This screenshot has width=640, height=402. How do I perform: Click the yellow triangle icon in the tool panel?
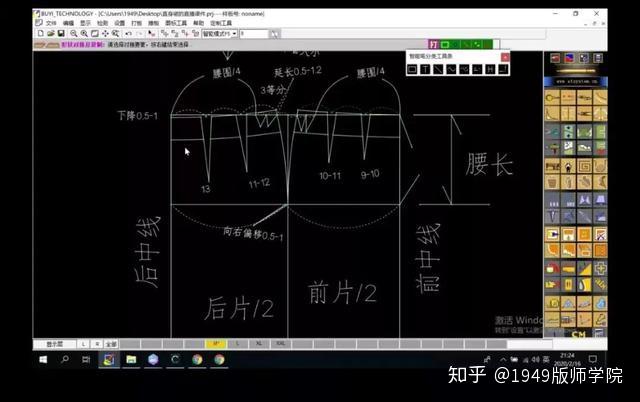(x=584, y=269)
